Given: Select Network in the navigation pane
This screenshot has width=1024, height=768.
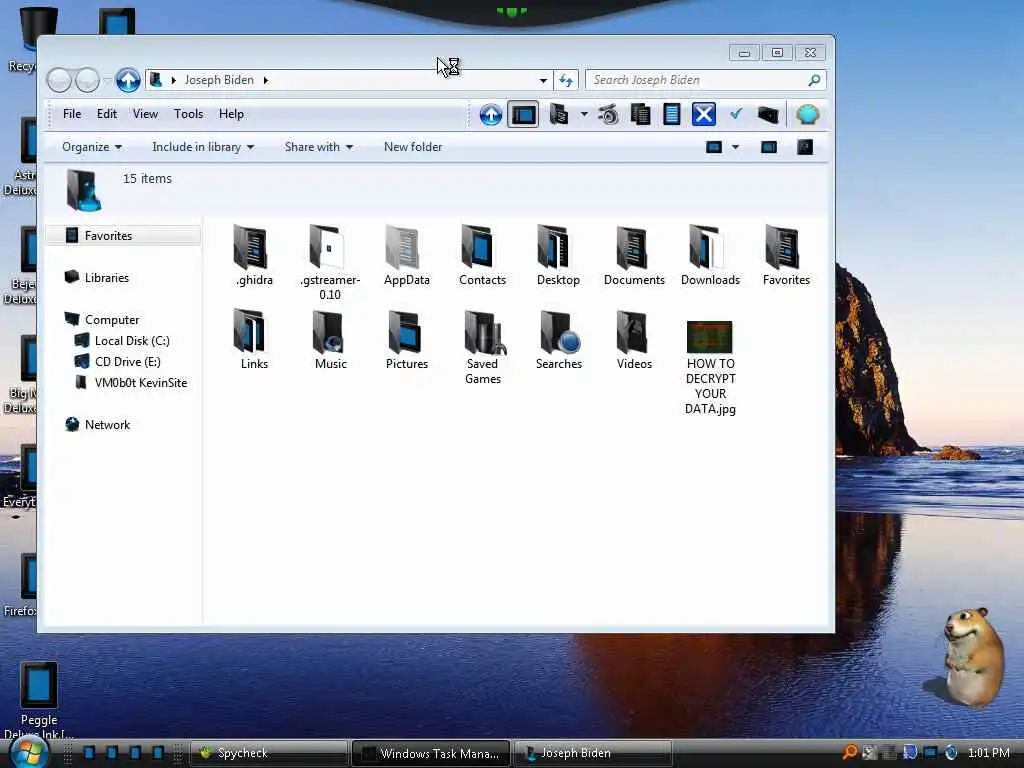Looking at the screenshot, I should (107, 424).
